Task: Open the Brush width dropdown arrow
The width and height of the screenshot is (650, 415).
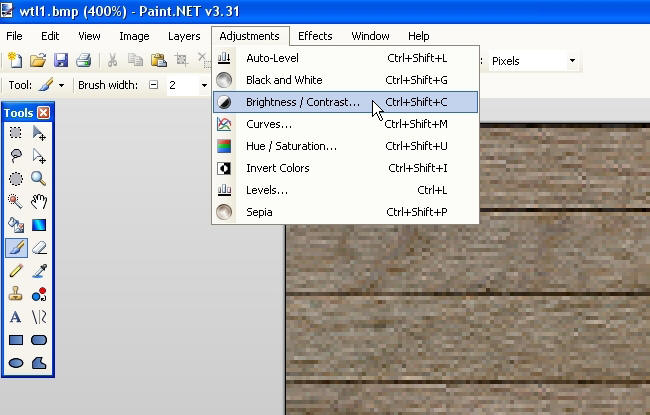Action: click(x=204, y=85)
